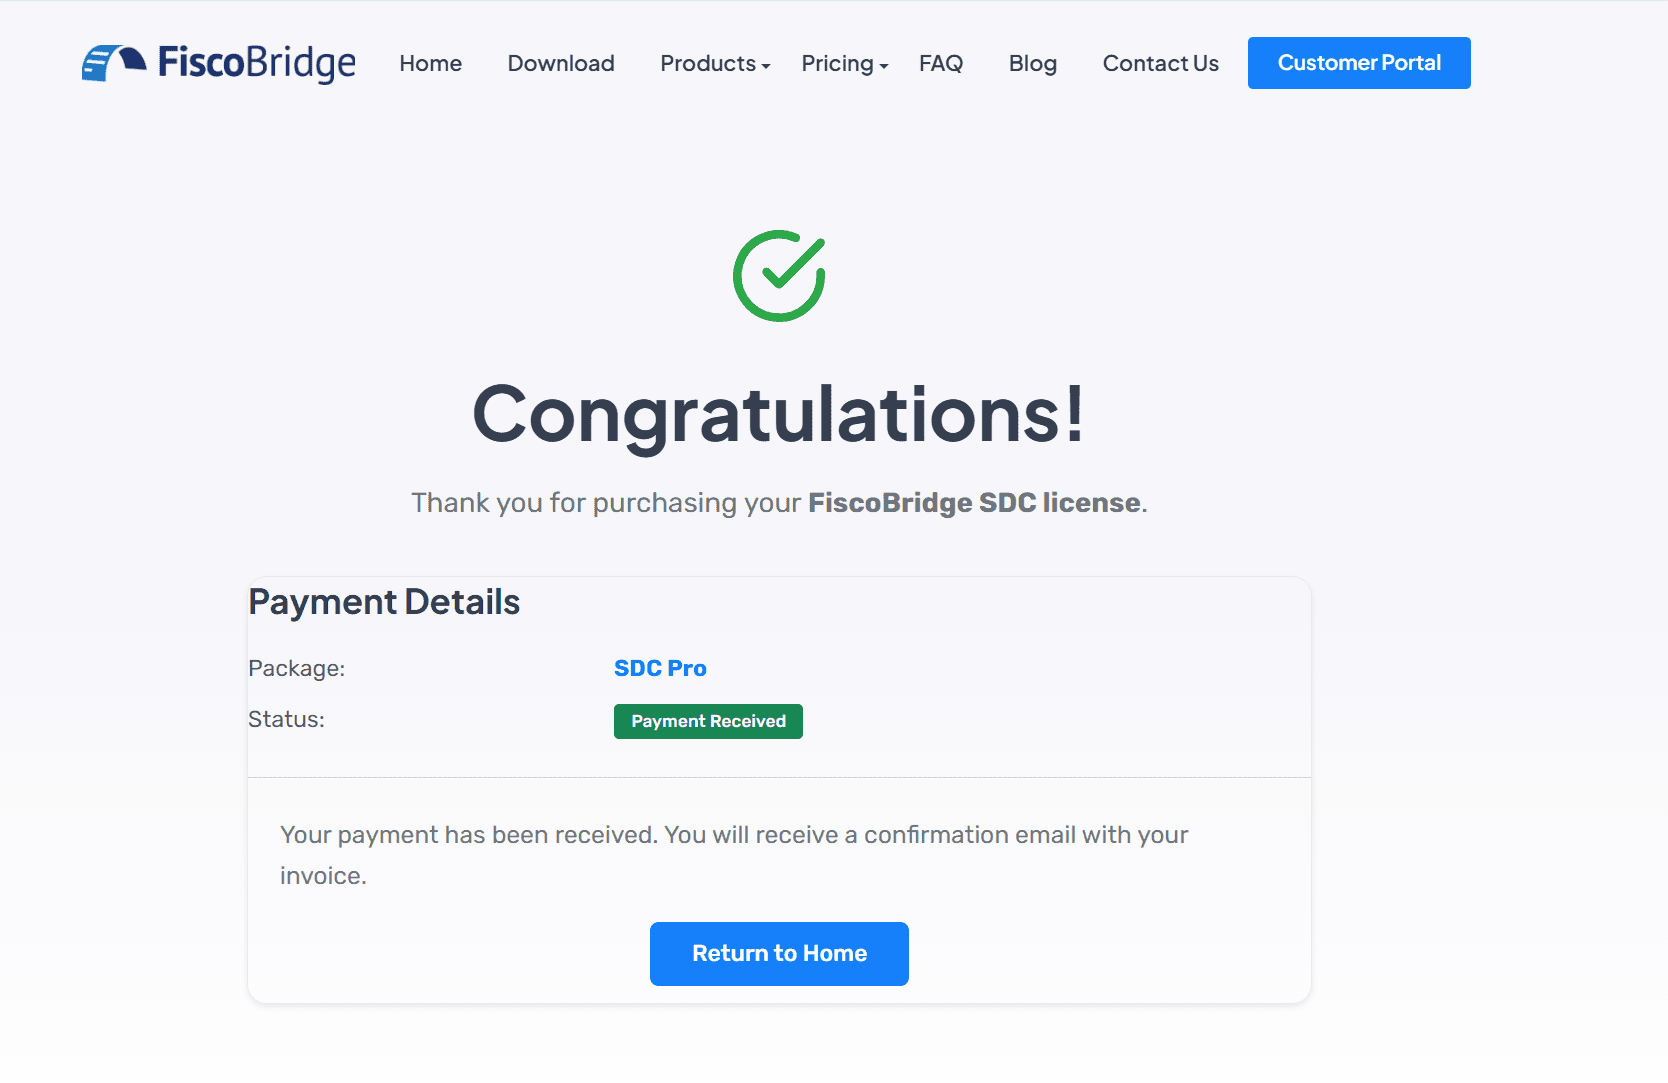The width and height of the screenshot is (1668, 1083).
Task: Click the green checkmark success icon
Action: [779, 276]
